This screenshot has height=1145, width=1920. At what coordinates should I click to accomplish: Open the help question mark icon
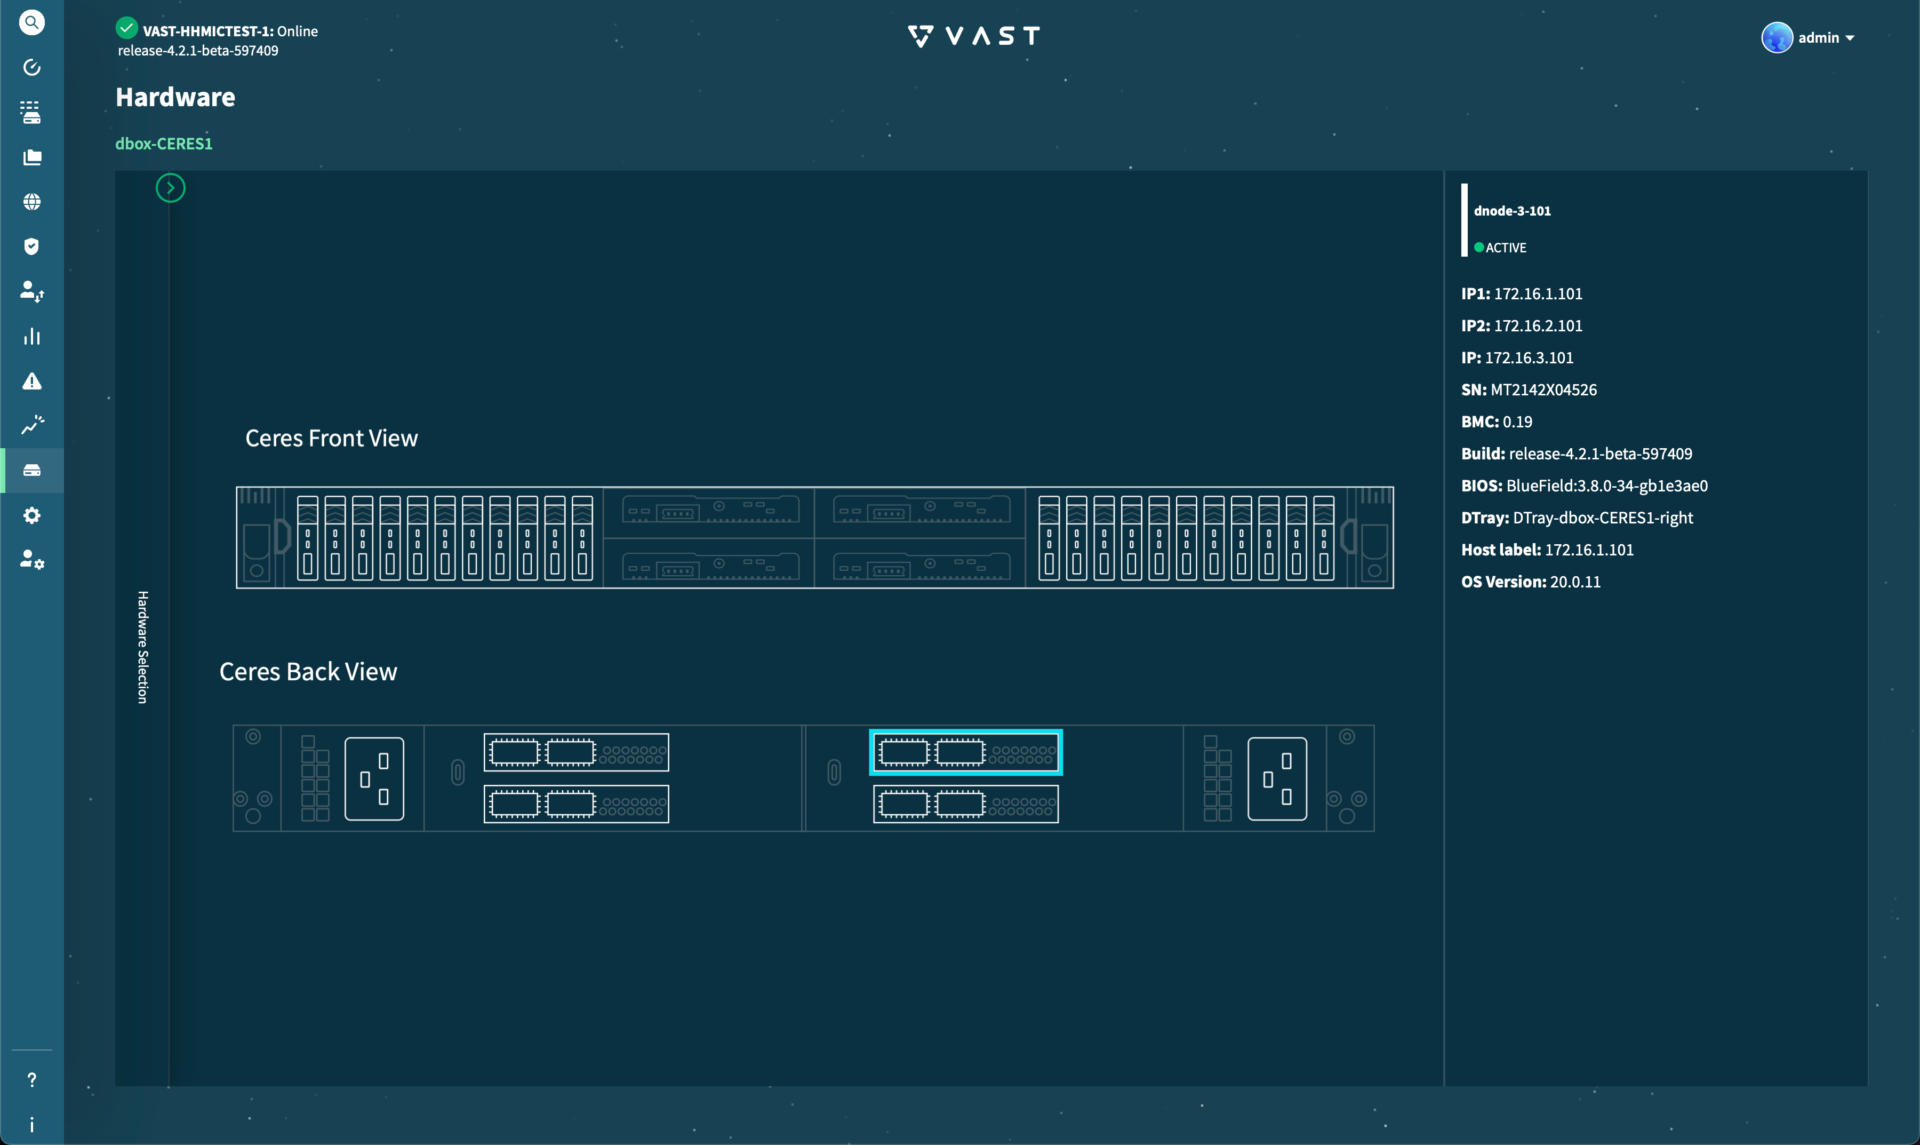click(x=32, y=1080)
